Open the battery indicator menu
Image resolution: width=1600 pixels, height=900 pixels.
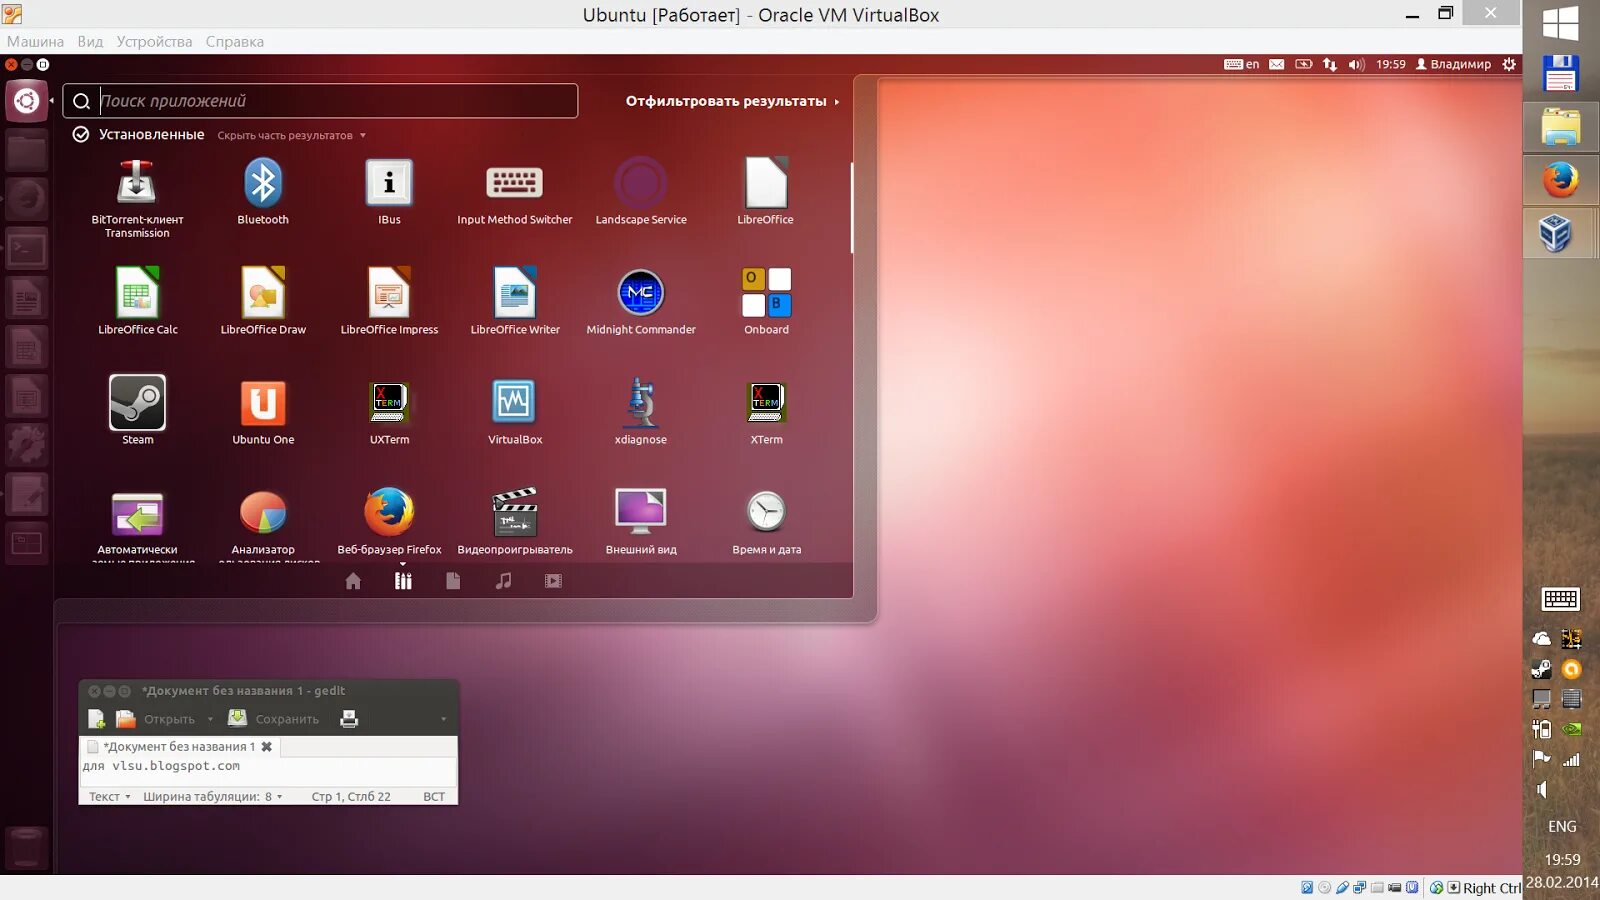pos(1304,64)
